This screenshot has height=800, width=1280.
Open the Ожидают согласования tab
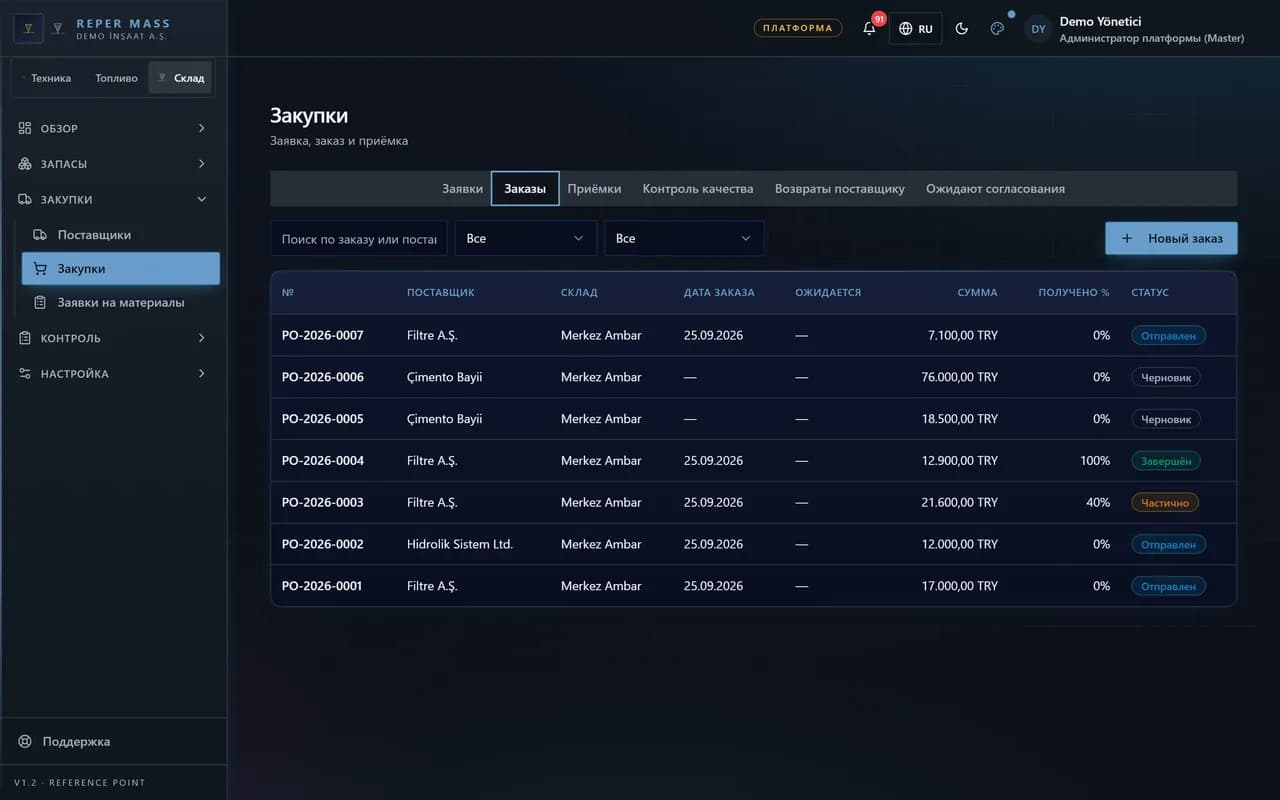point(995,189)
